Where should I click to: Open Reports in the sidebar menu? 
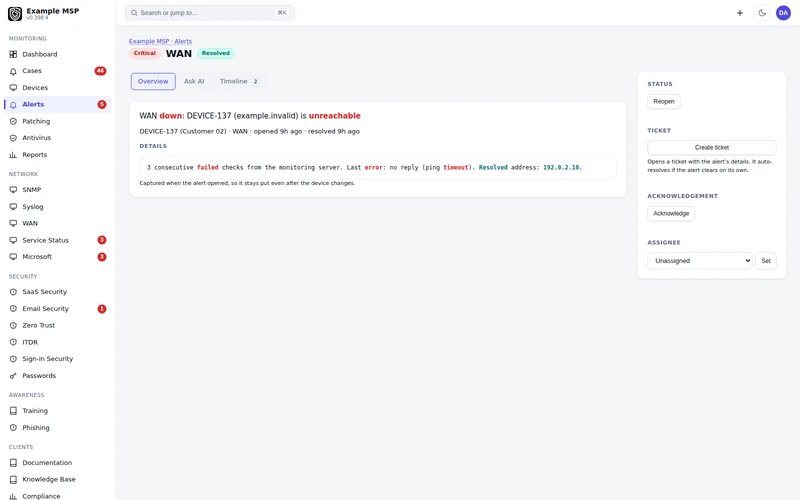pyautogui.click(x=58, y=155)
